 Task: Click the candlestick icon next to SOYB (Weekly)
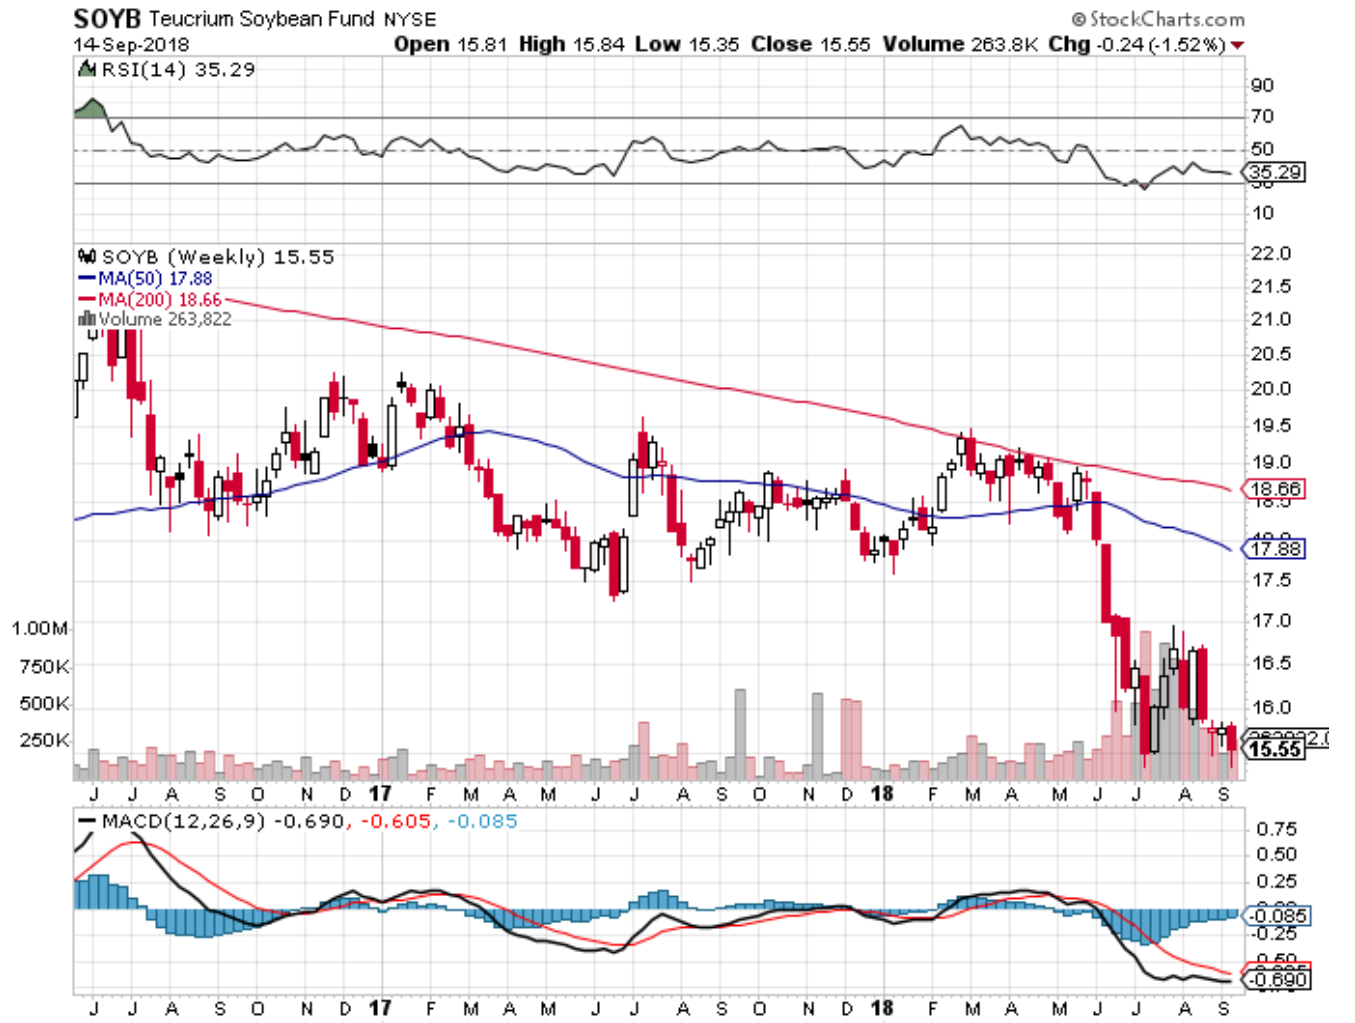[87, 257]
